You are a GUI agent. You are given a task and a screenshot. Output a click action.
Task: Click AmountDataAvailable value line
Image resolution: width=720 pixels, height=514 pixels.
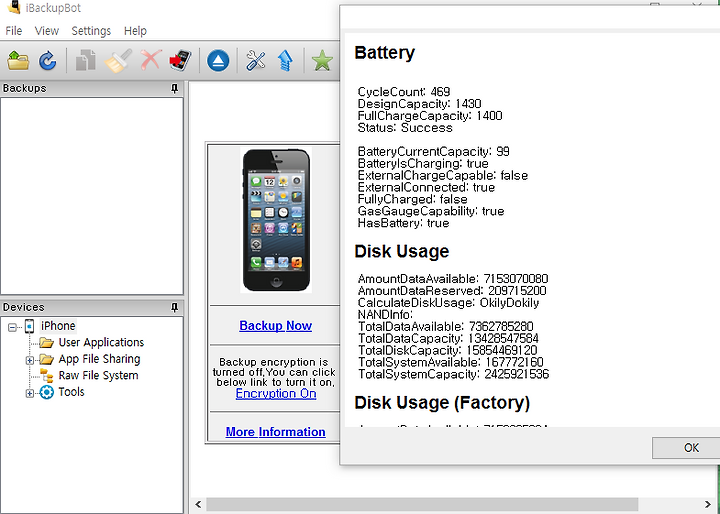(x=453, y=279)
